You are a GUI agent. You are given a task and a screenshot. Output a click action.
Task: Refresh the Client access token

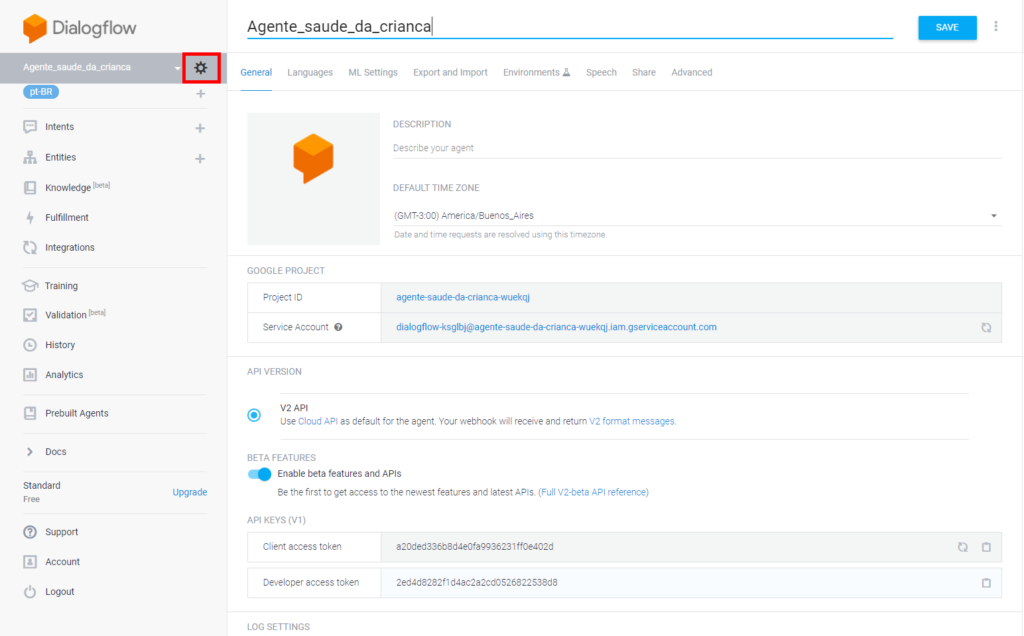point(962,547)
